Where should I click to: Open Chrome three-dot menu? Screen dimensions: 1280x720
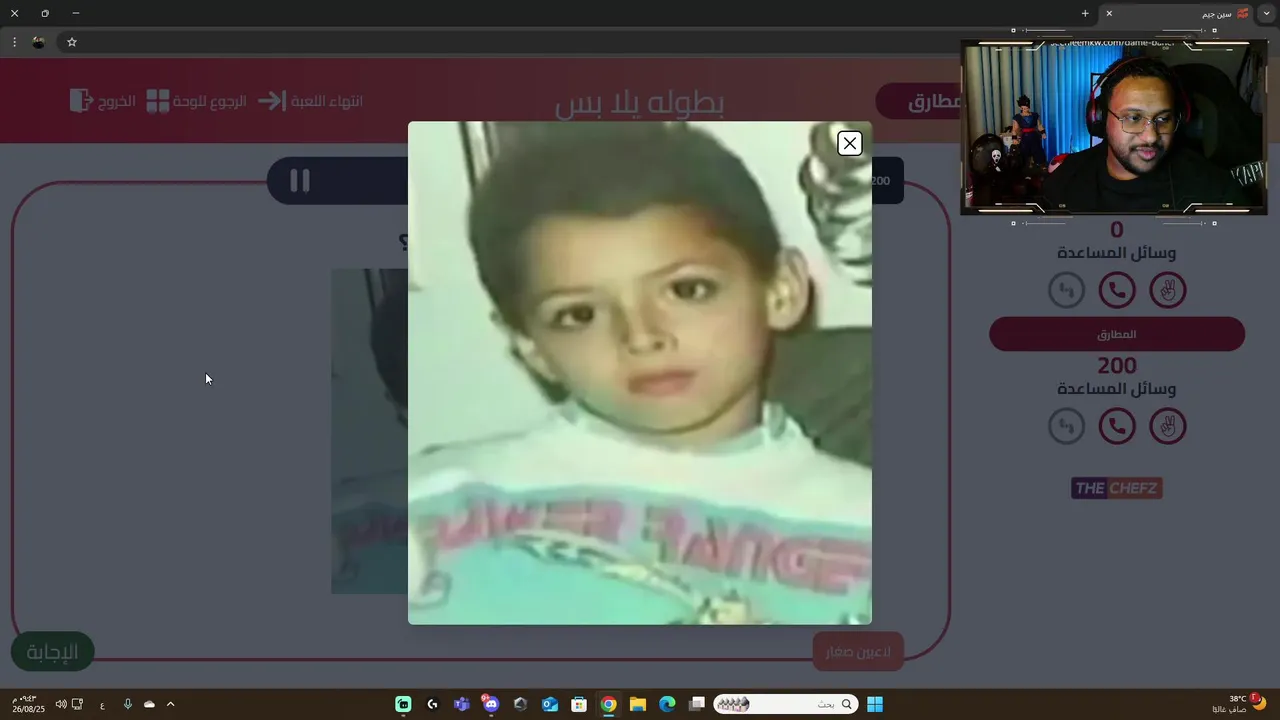14,42
